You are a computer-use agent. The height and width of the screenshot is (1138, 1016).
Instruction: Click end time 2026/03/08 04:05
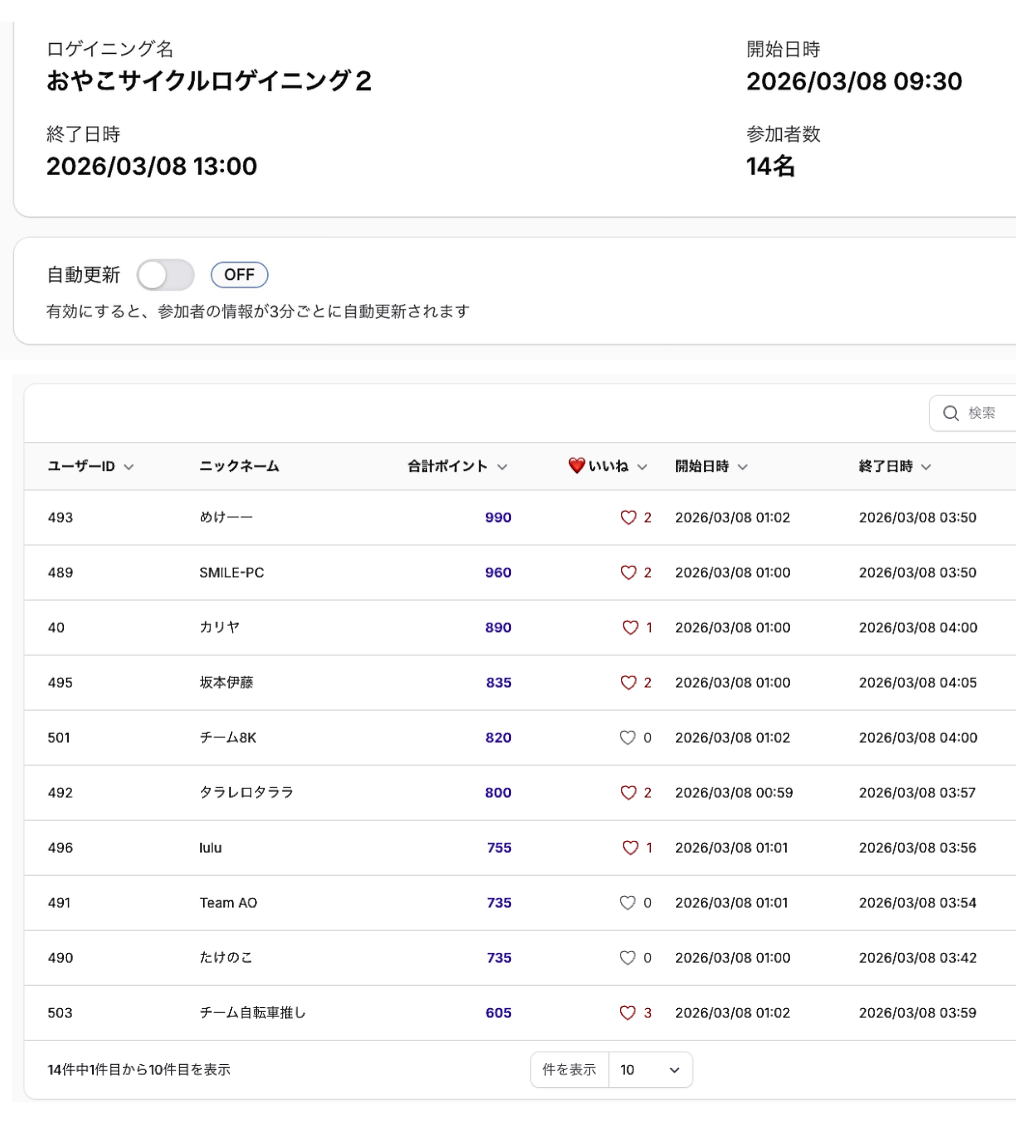click(918, 683)
